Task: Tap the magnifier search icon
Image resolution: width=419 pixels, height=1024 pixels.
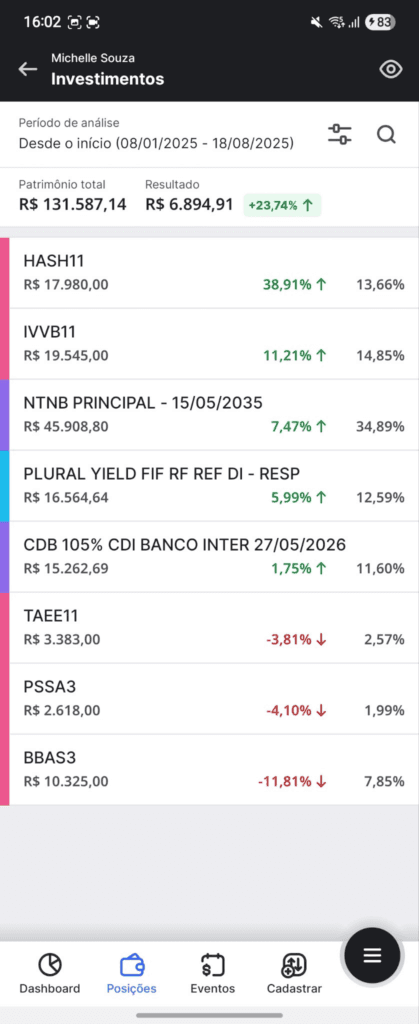Action: (x=386, y=135)
